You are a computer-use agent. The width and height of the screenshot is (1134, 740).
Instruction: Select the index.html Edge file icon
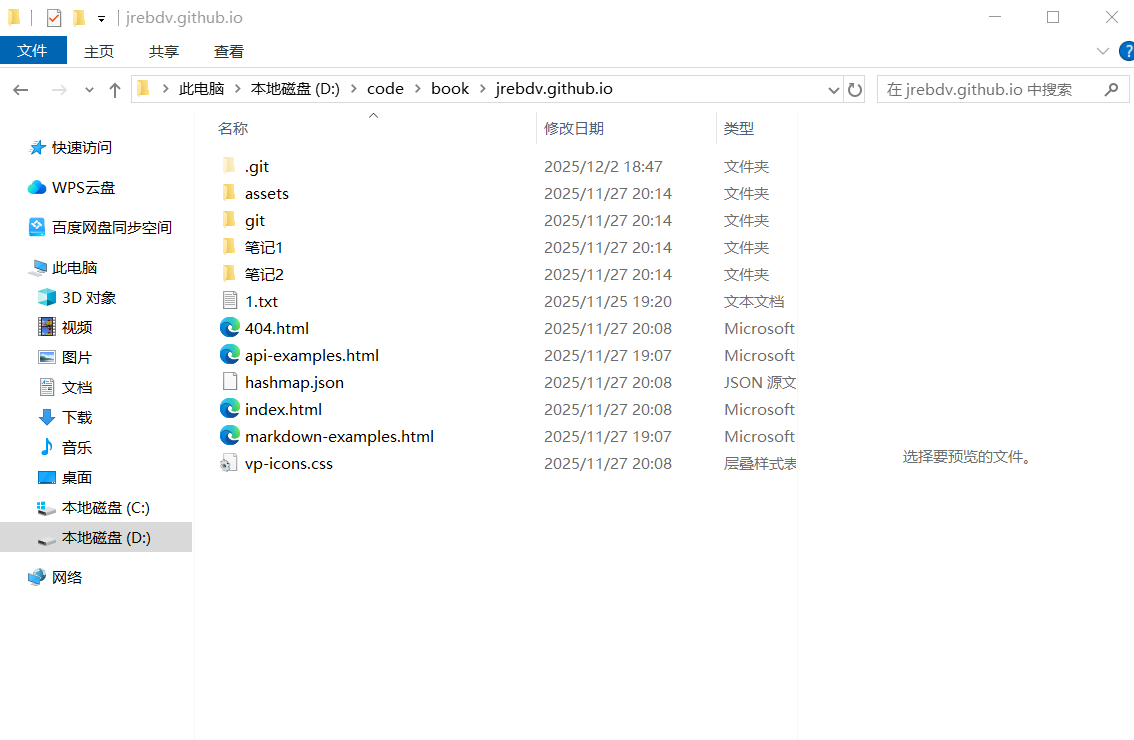(230, 409)
